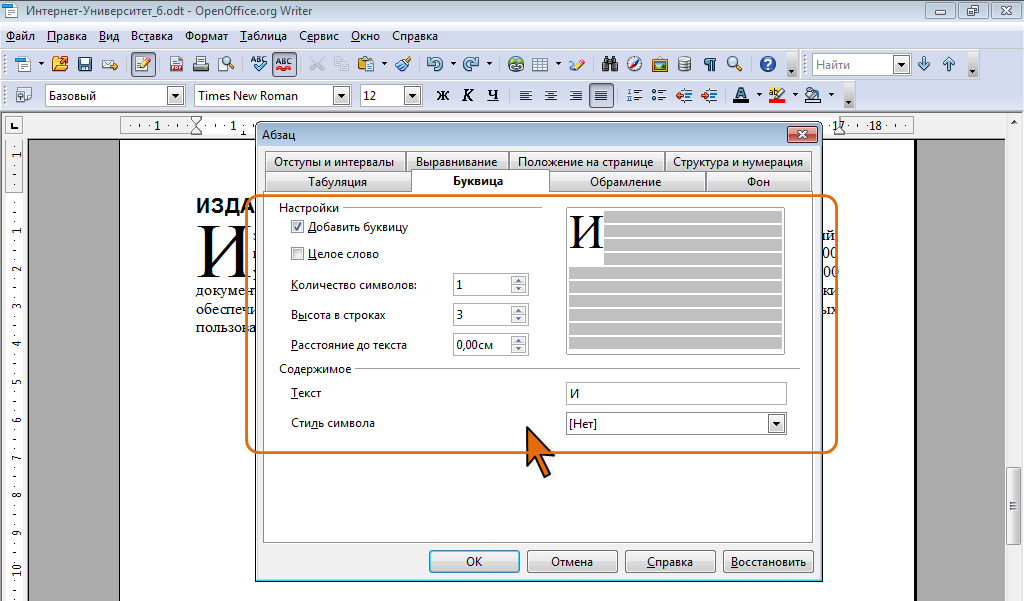Export directly as PDF icon
This screenshot has width=1024, height=601.
[176, 64]
